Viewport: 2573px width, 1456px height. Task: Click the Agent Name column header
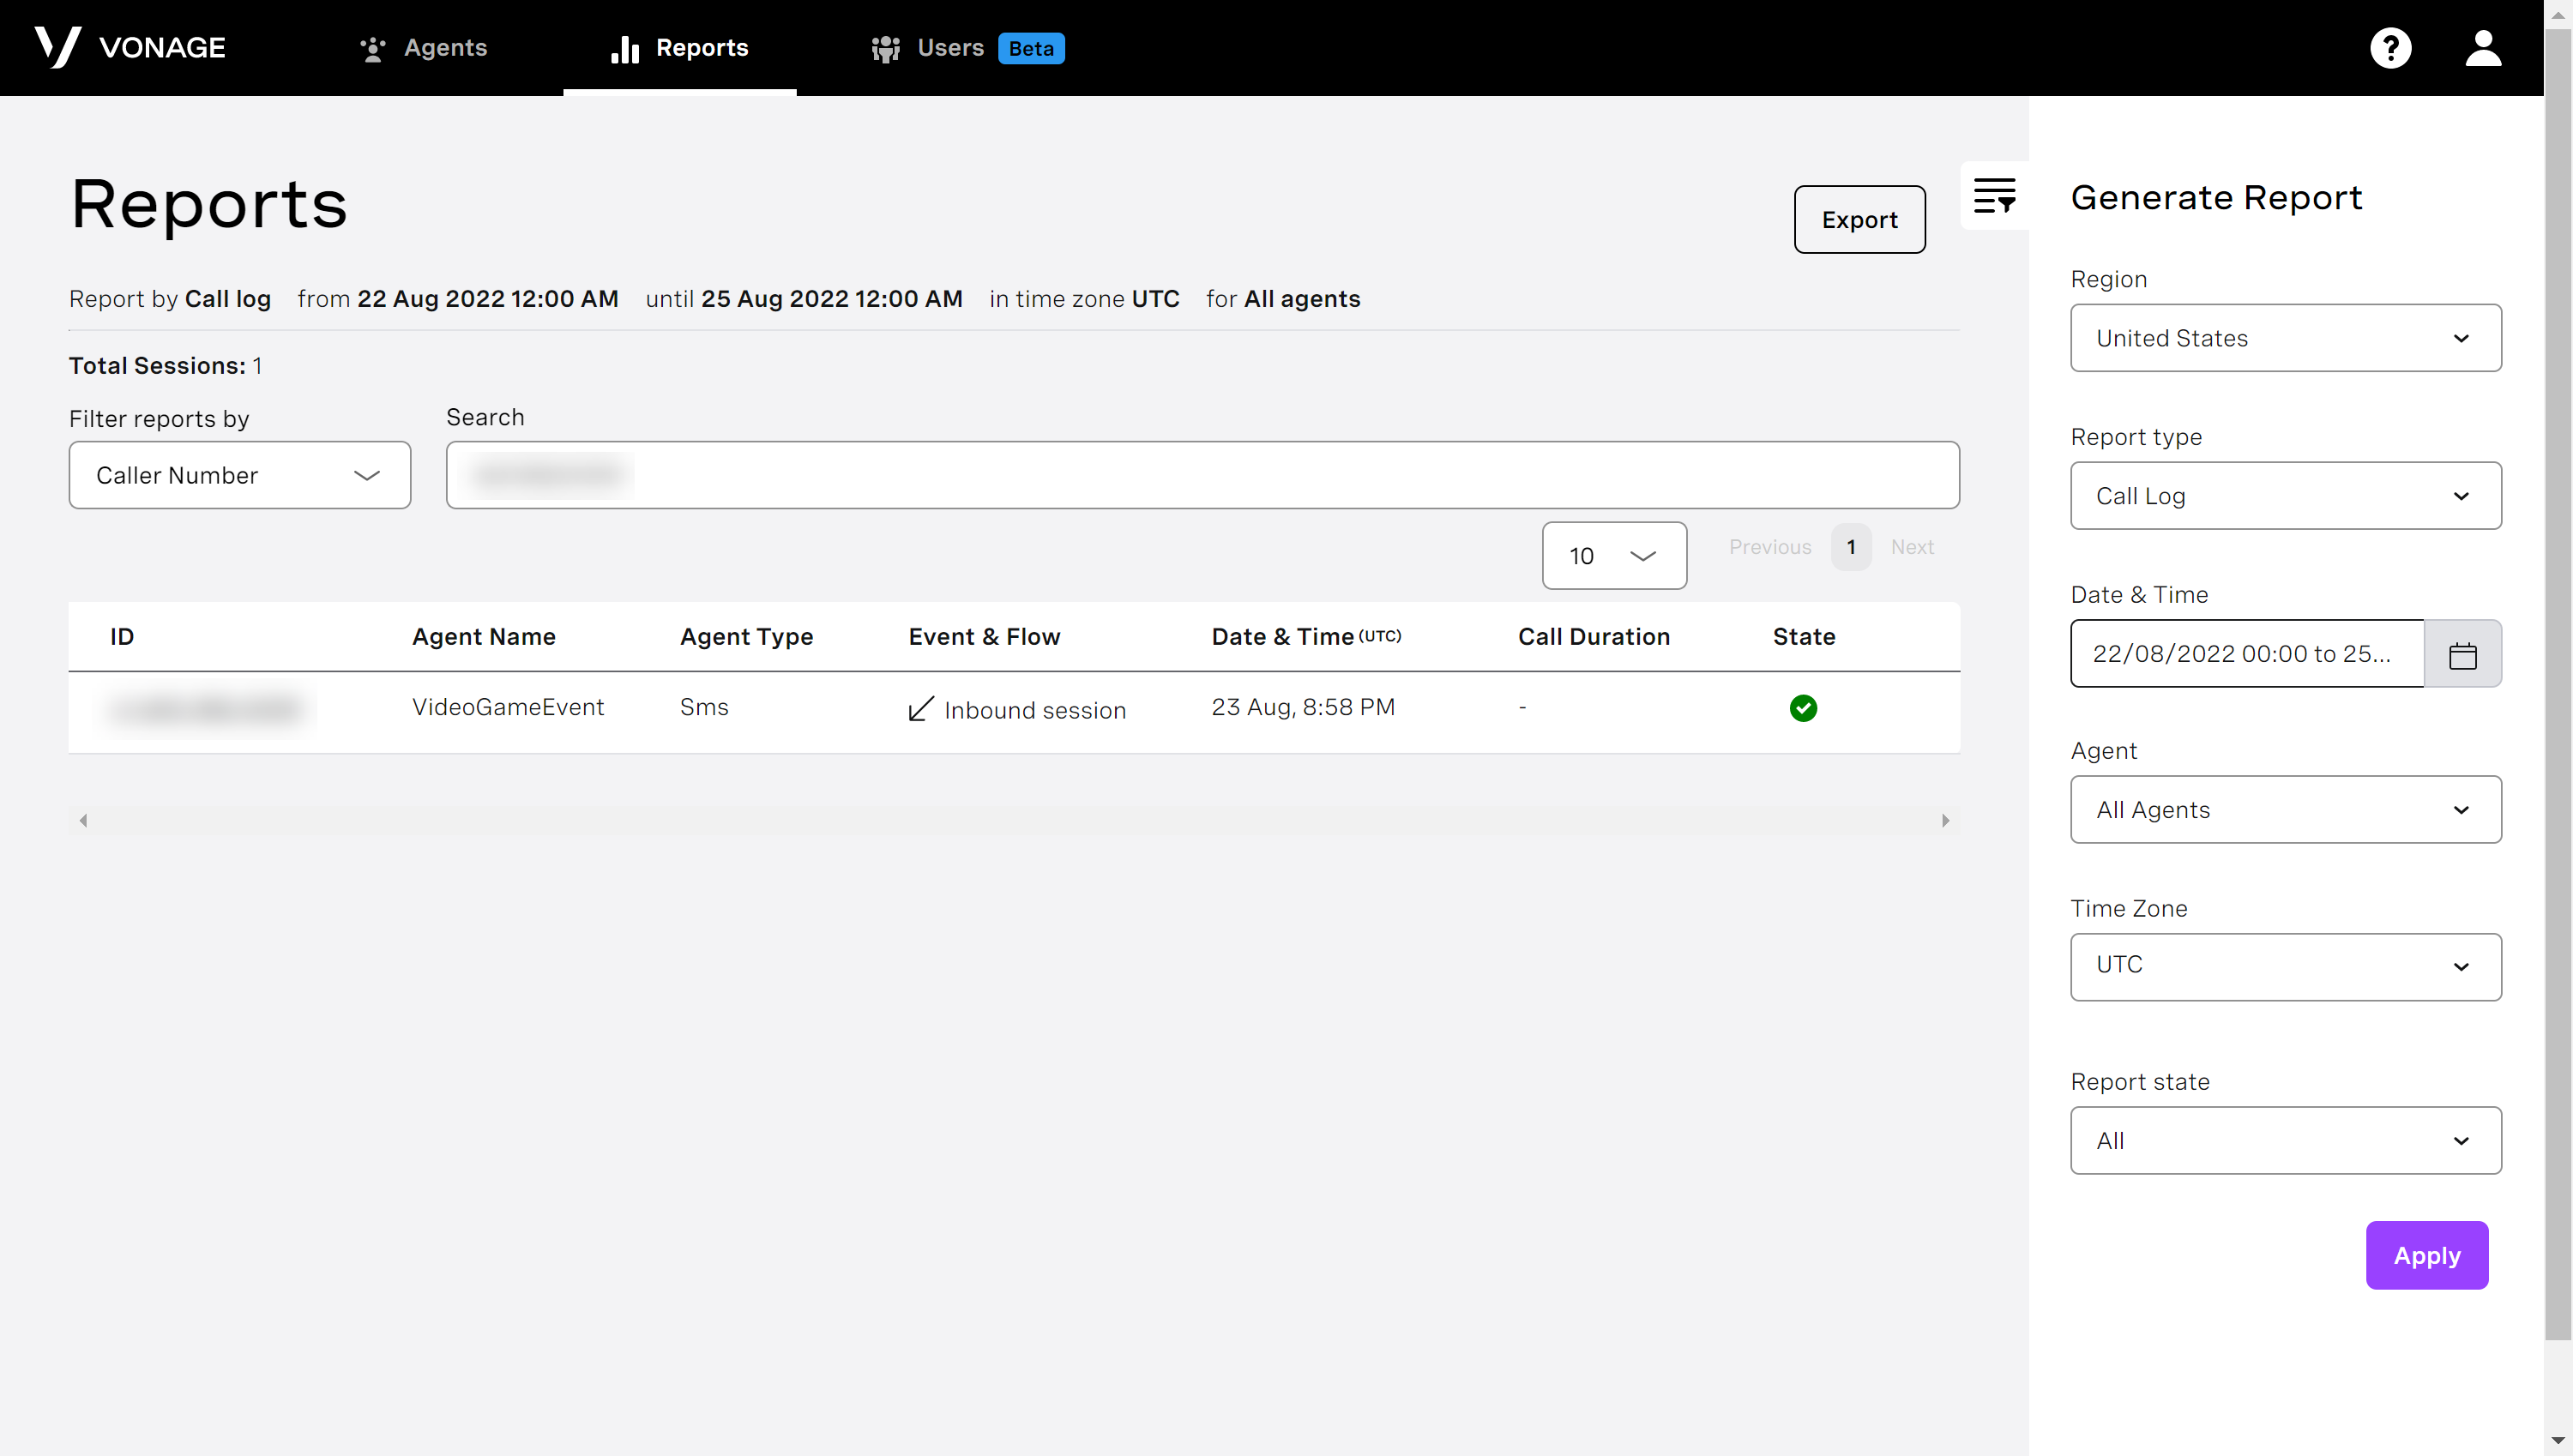(484, 637)
